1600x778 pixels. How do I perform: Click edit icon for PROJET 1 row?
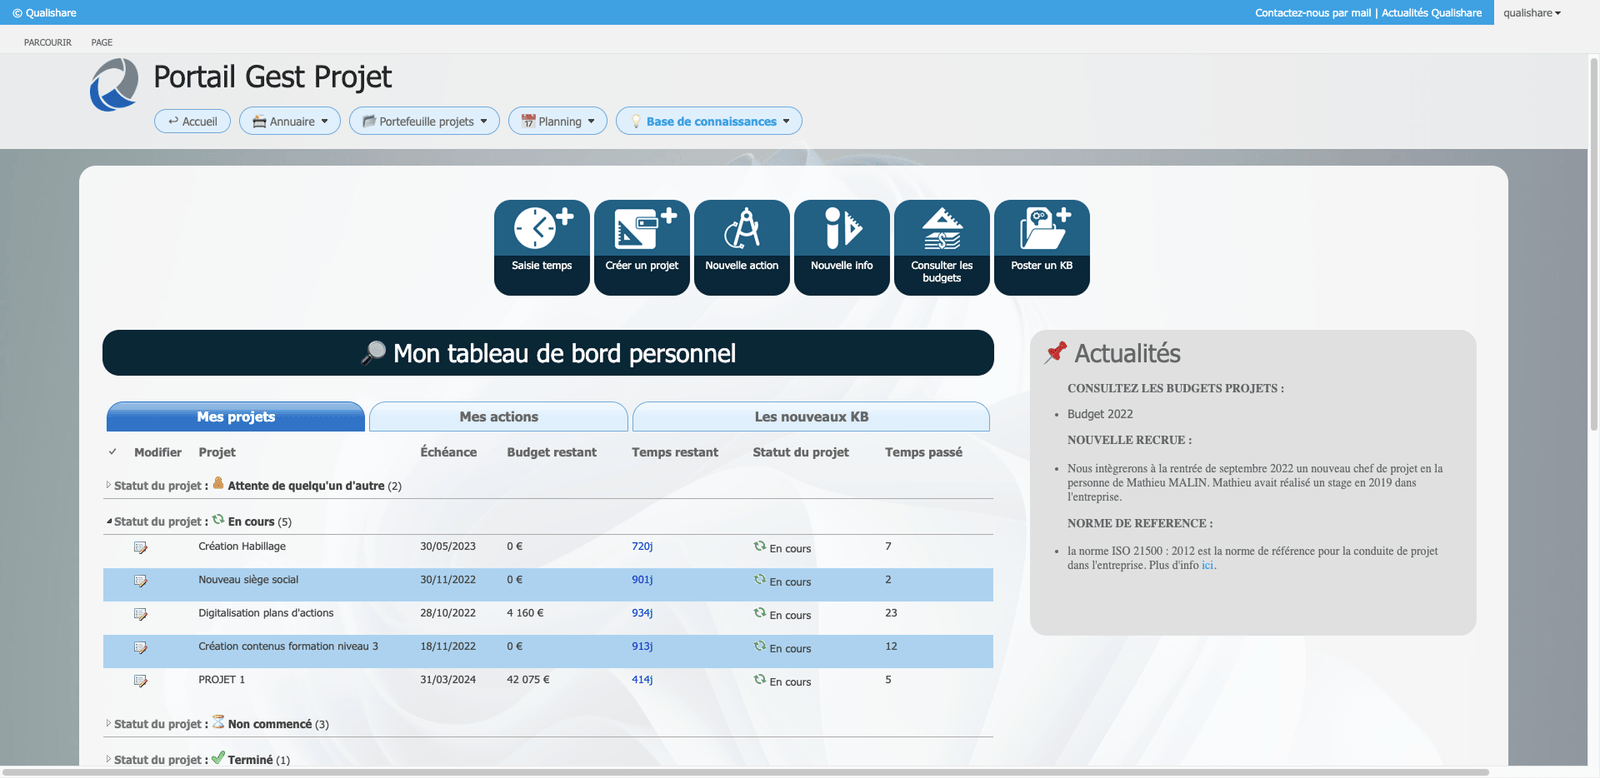coord(141,681)
